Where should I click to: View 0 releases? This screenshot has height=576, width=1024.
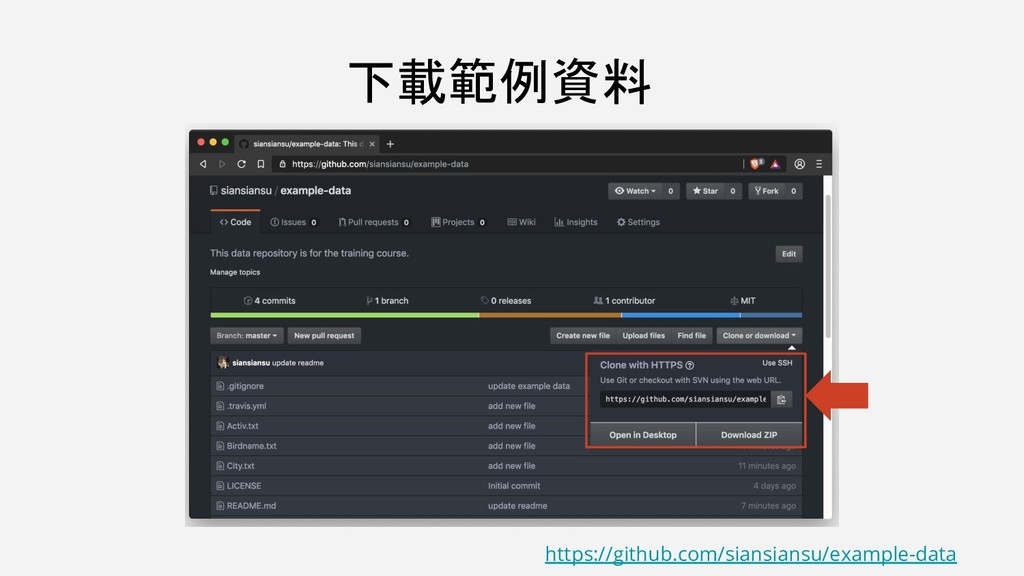tap(505, 301)
